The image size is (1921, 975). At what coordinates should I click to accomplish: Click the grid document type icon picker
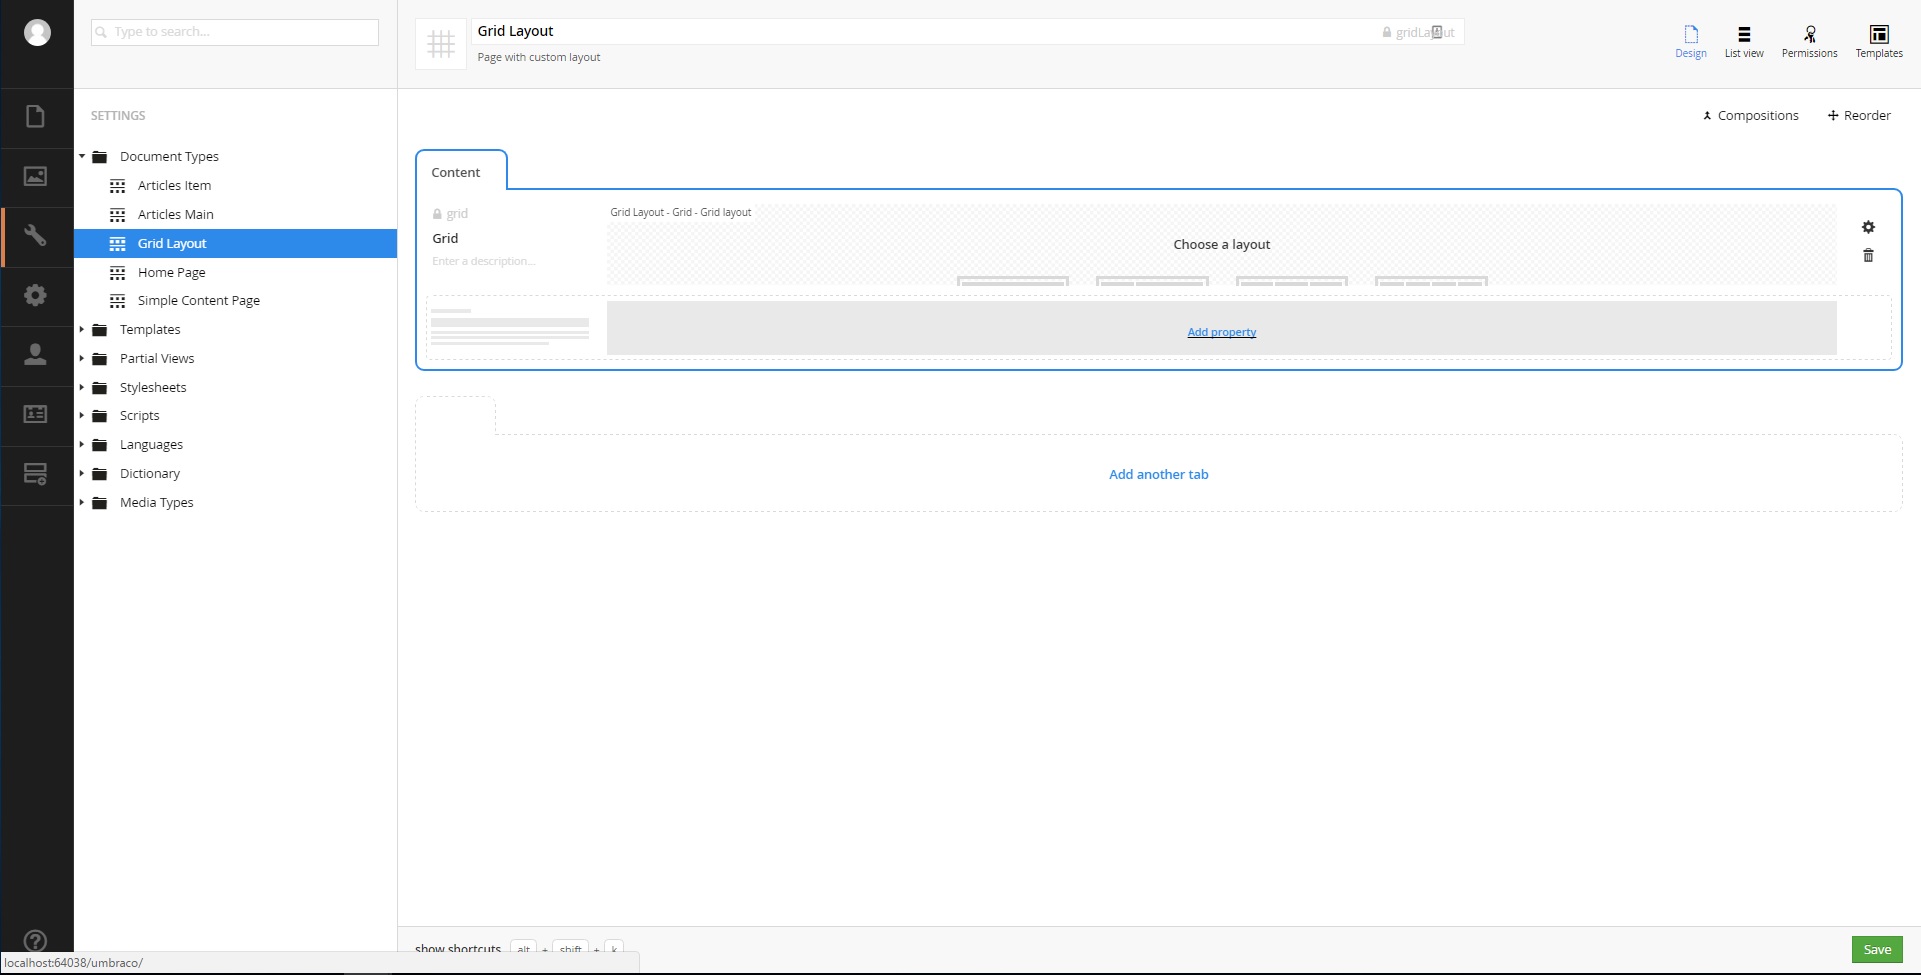[x=441, y=44]
